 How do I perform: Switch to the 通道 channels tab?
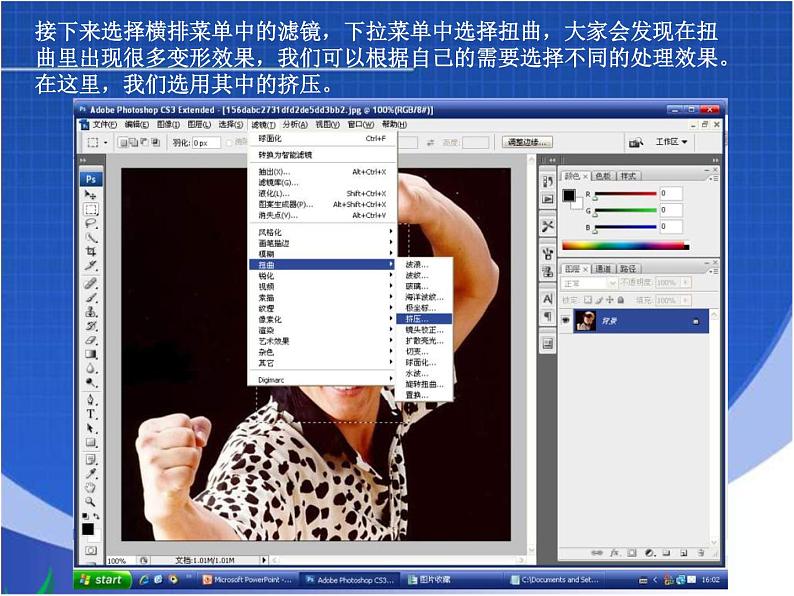tap(603, 268)
